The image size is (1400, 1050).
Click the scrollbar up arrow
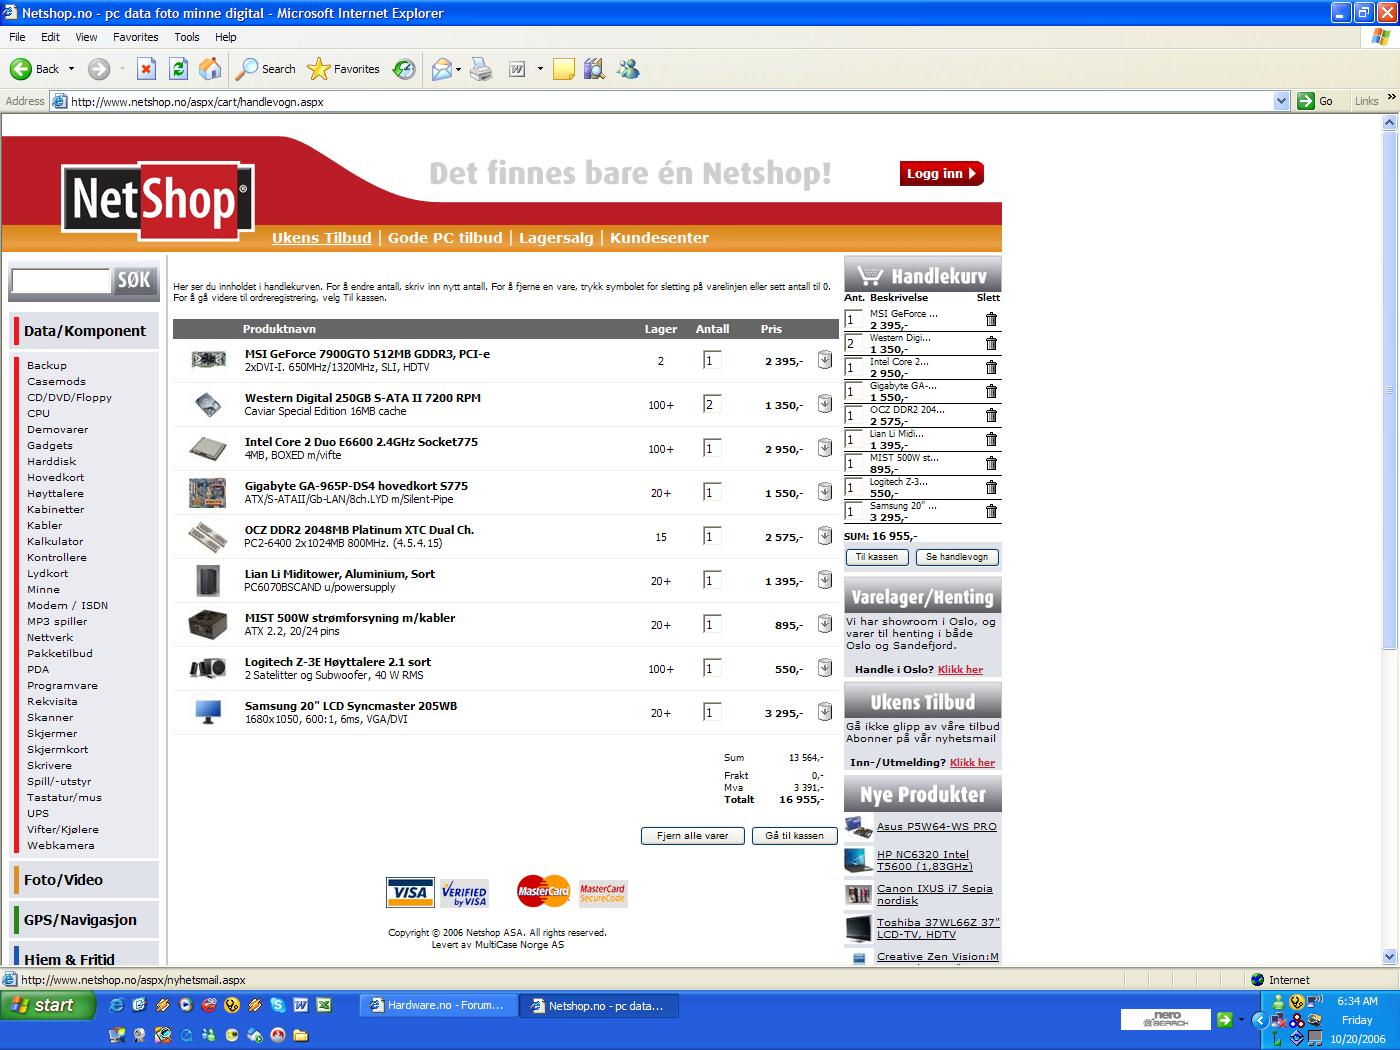tap(1389, 123)
